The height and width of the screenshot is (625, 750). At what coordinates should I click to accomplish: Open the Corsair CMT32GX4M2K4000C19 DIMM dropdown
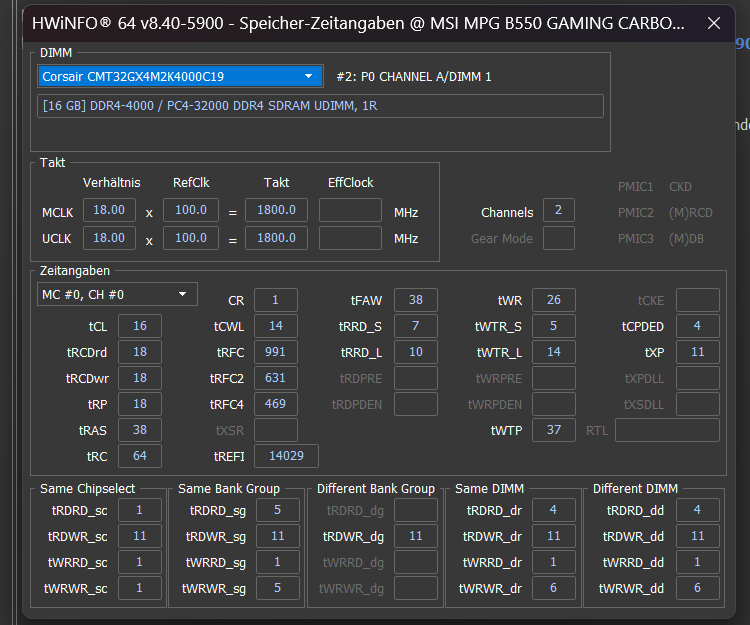[x=180, y=77]
